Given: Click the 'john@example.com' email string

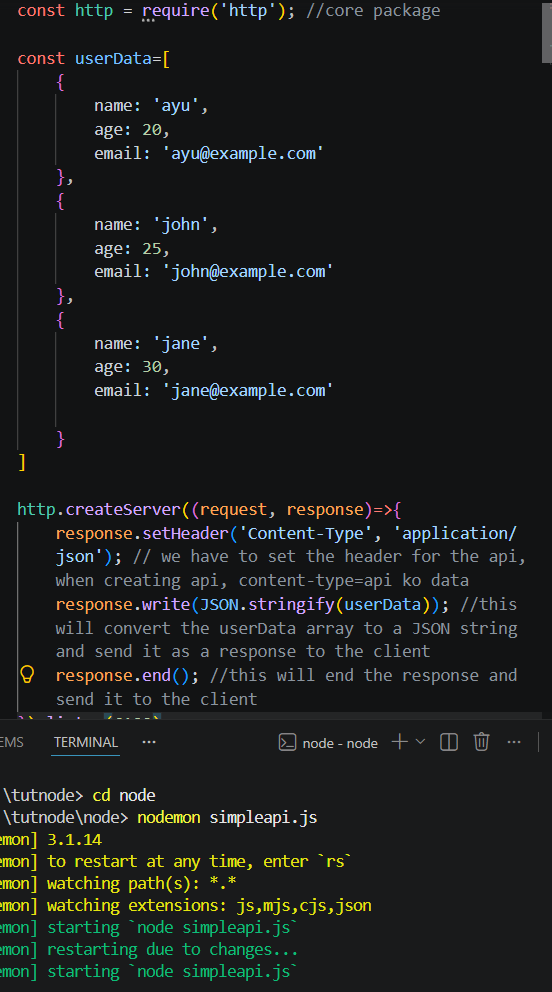Looking at the screenshot, I should [248, 271].
